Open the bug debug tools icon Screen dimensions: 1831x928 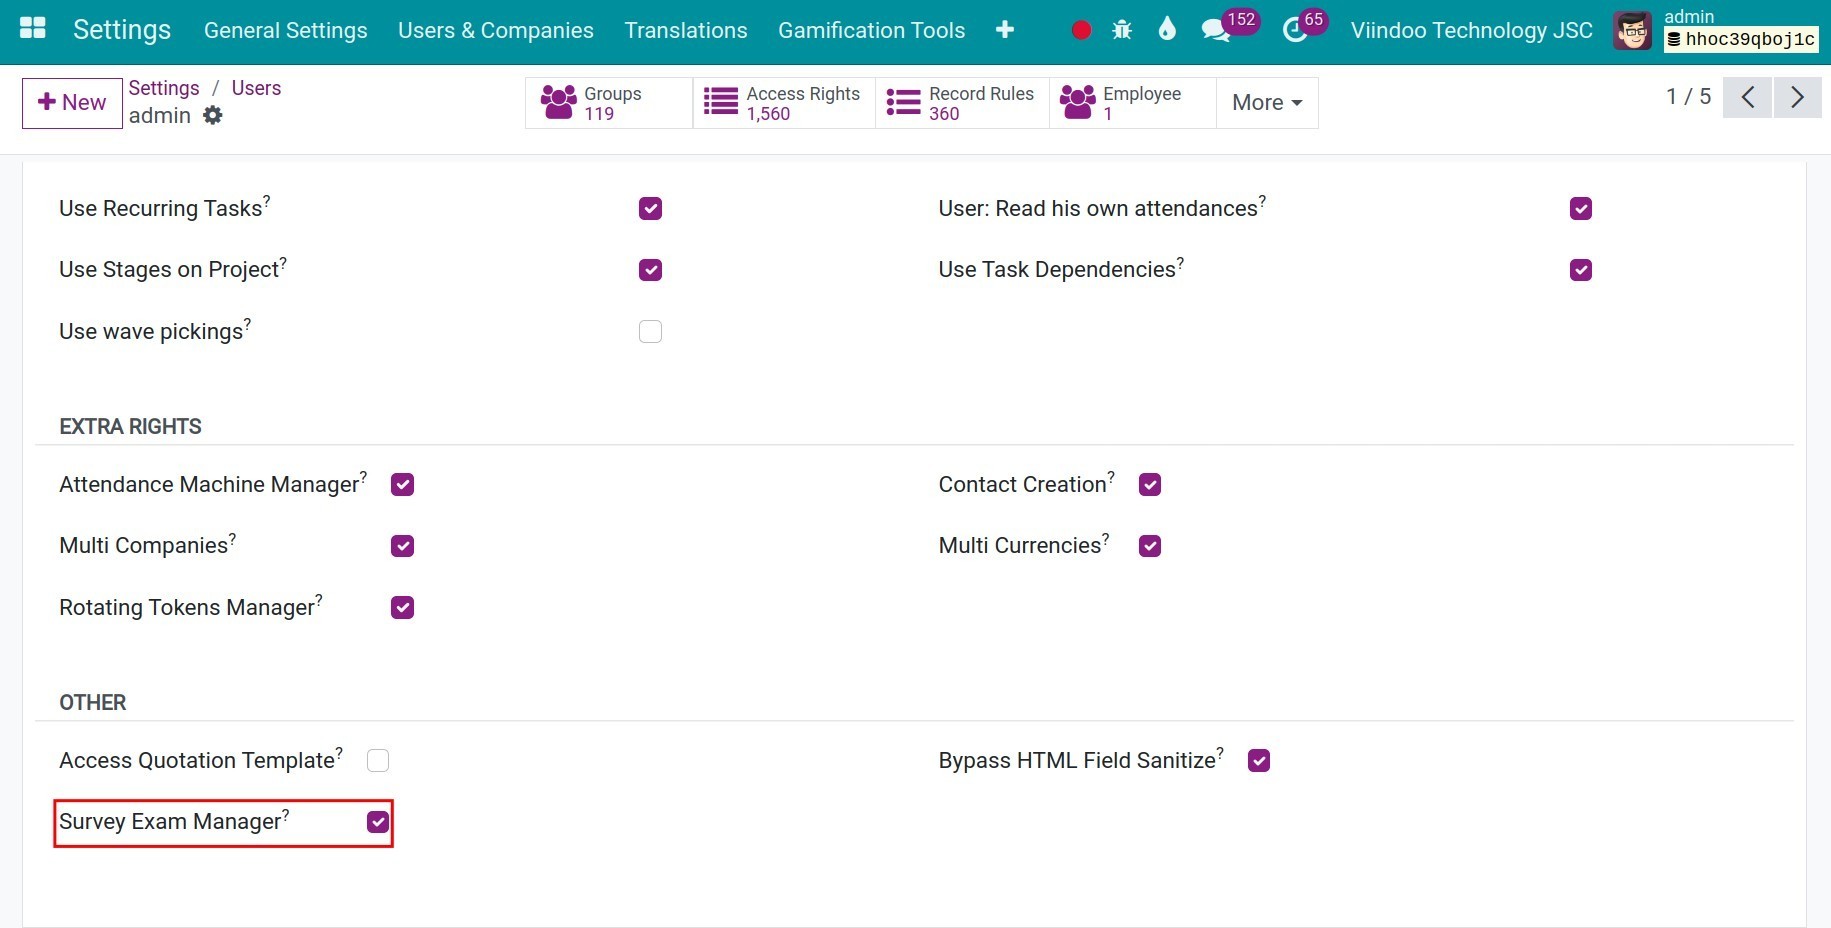click(x=1122, y=30)
